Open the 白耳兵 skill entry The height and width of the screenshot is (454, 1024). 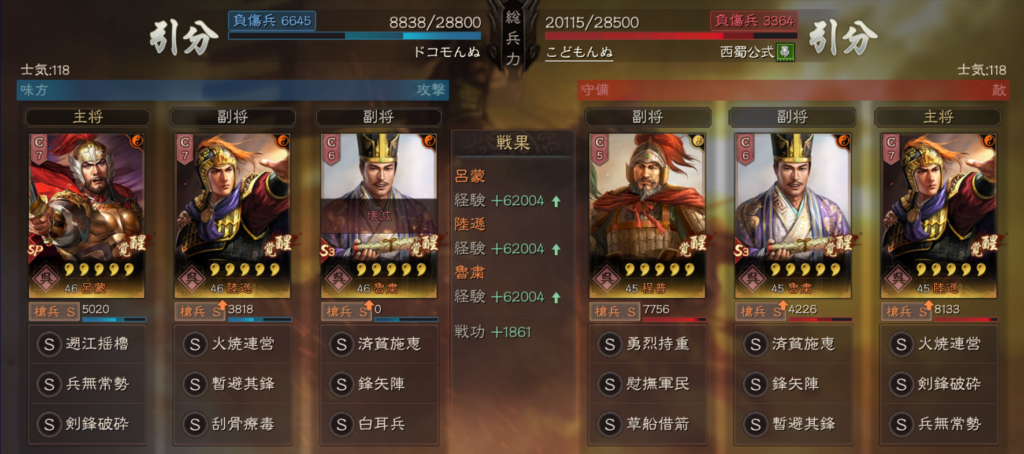[379, 423]
